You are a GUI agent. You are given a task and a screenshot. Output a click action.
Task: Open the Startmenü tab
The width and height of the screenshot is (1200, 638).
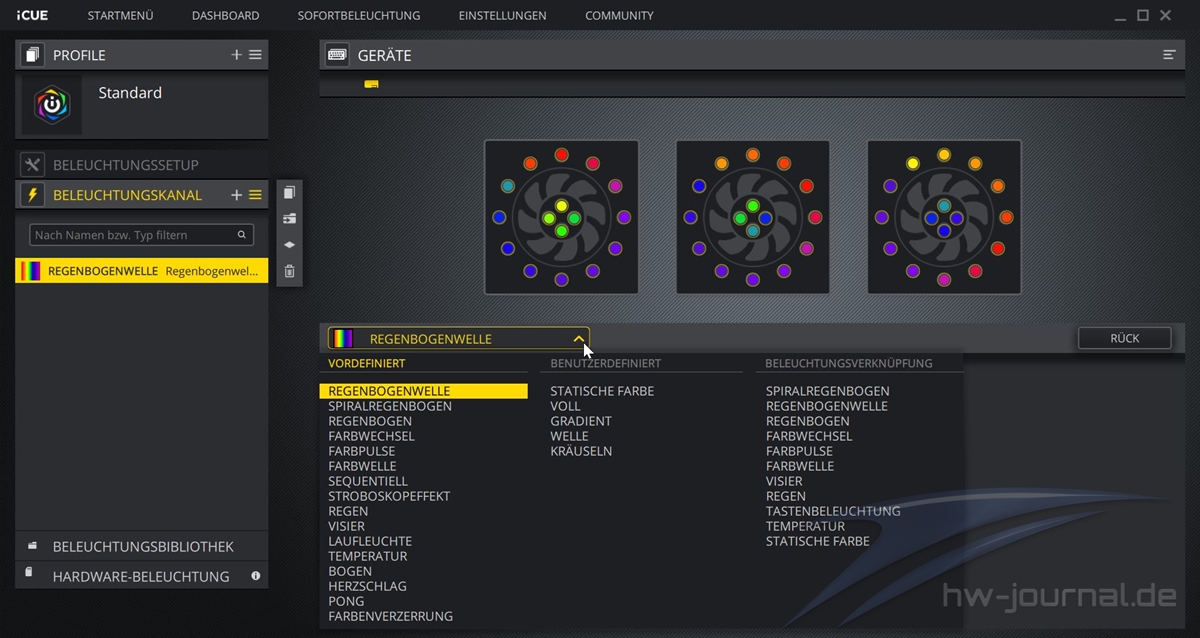pyautogui.click(x=120, y=15)
